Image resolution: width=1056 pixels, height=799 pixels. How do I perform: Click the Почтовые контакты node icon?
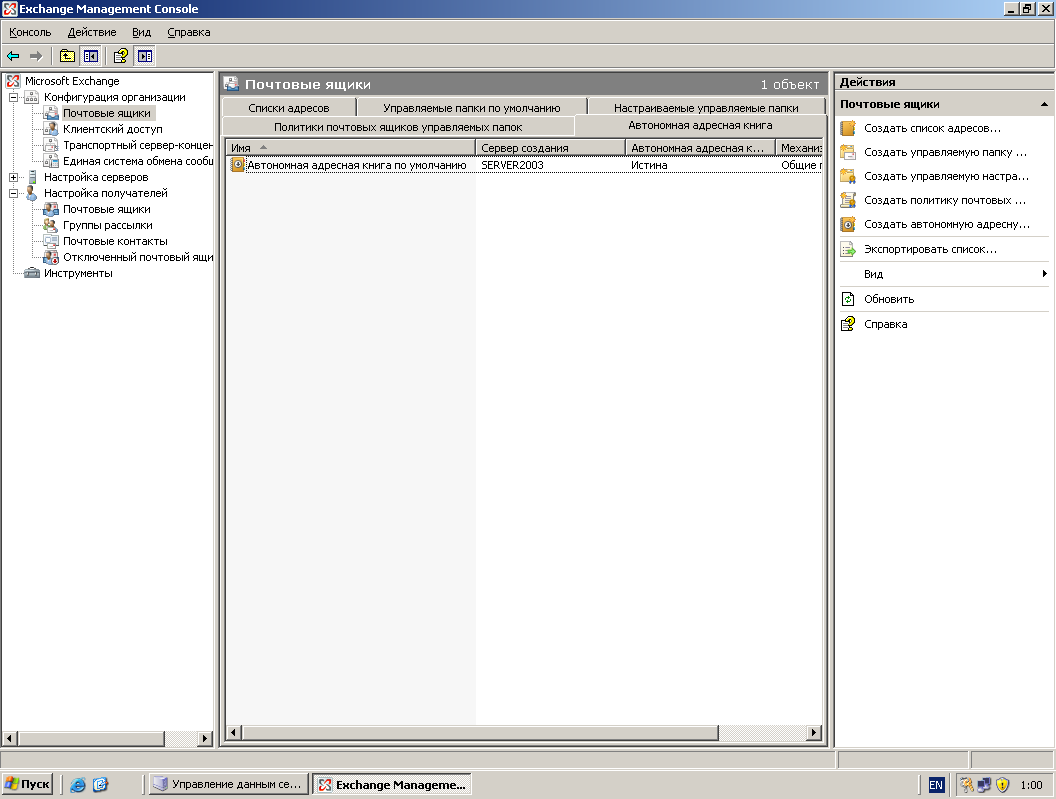(x=51, y=241)
